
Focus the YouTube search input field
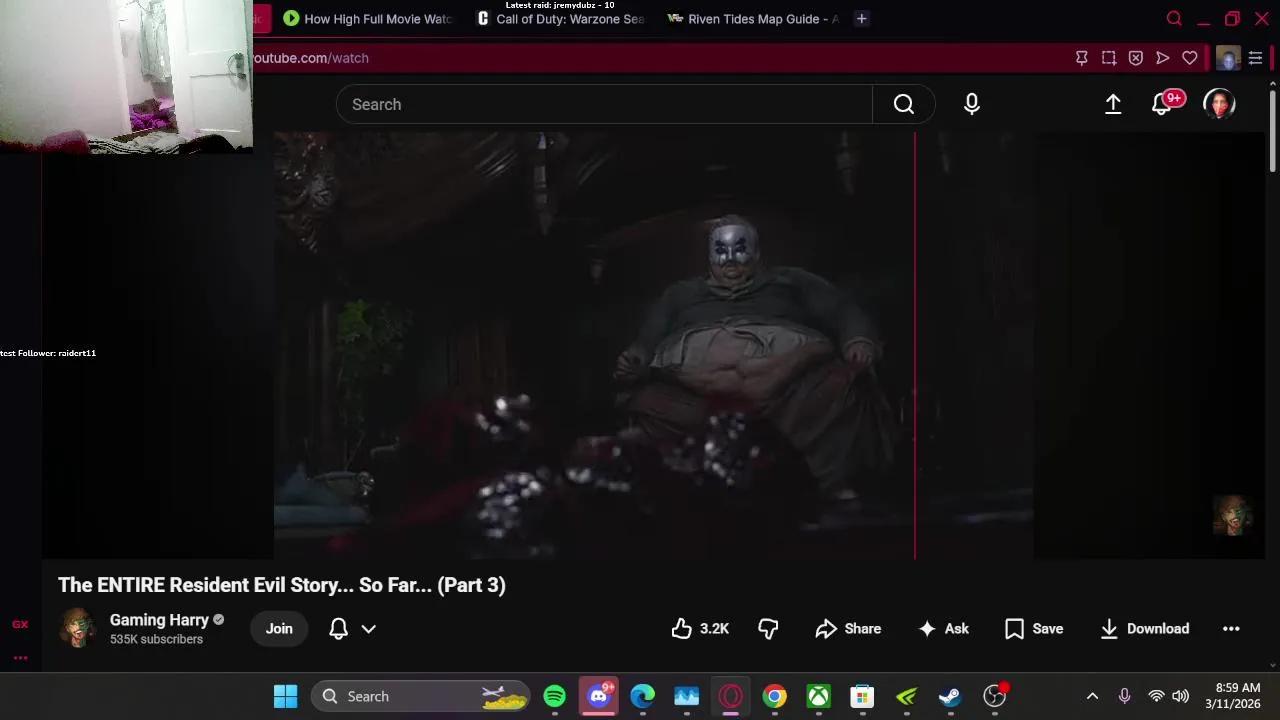(x=604, y=104)
